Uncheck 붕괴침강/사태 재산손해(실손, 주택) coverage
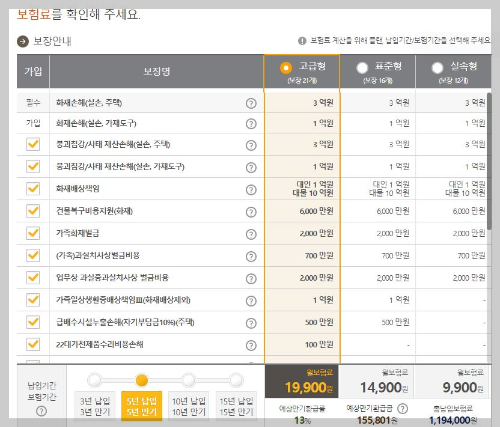 click(x=33, y=144)
